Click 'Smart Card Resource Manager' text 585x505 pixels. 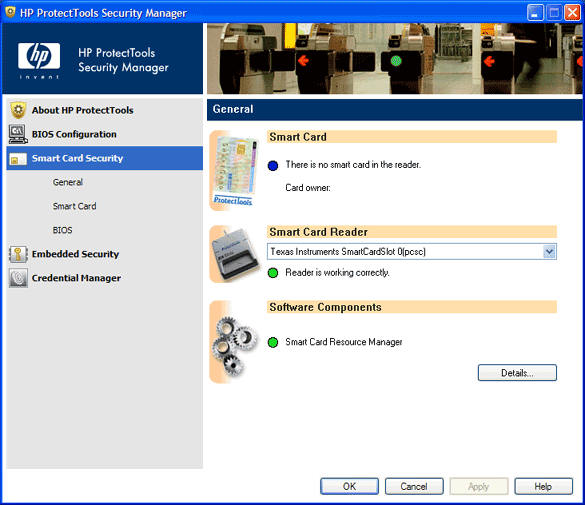click(344, 342)
